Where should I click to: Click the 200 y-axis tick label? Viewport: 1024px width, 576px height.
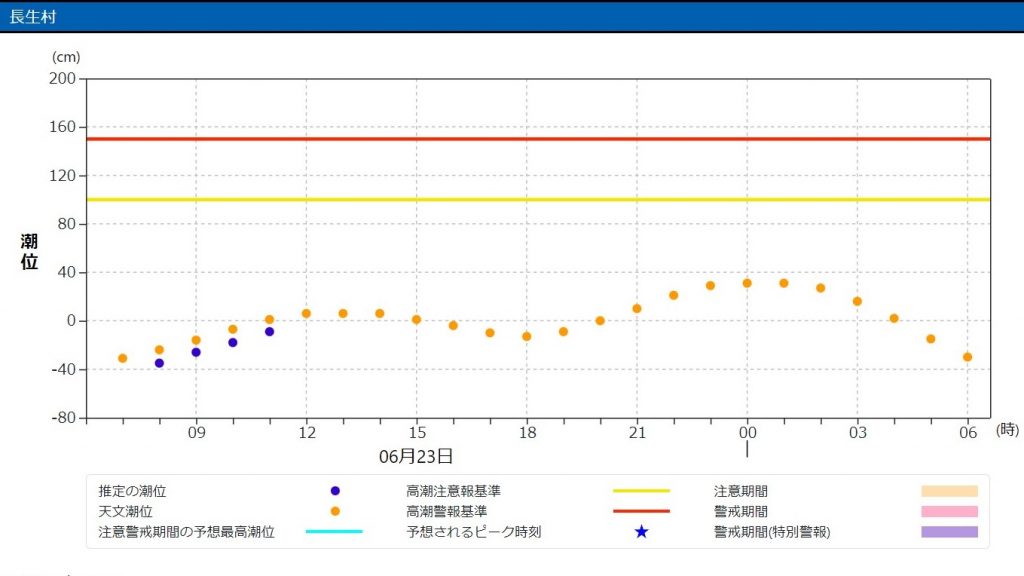[62, 78]
